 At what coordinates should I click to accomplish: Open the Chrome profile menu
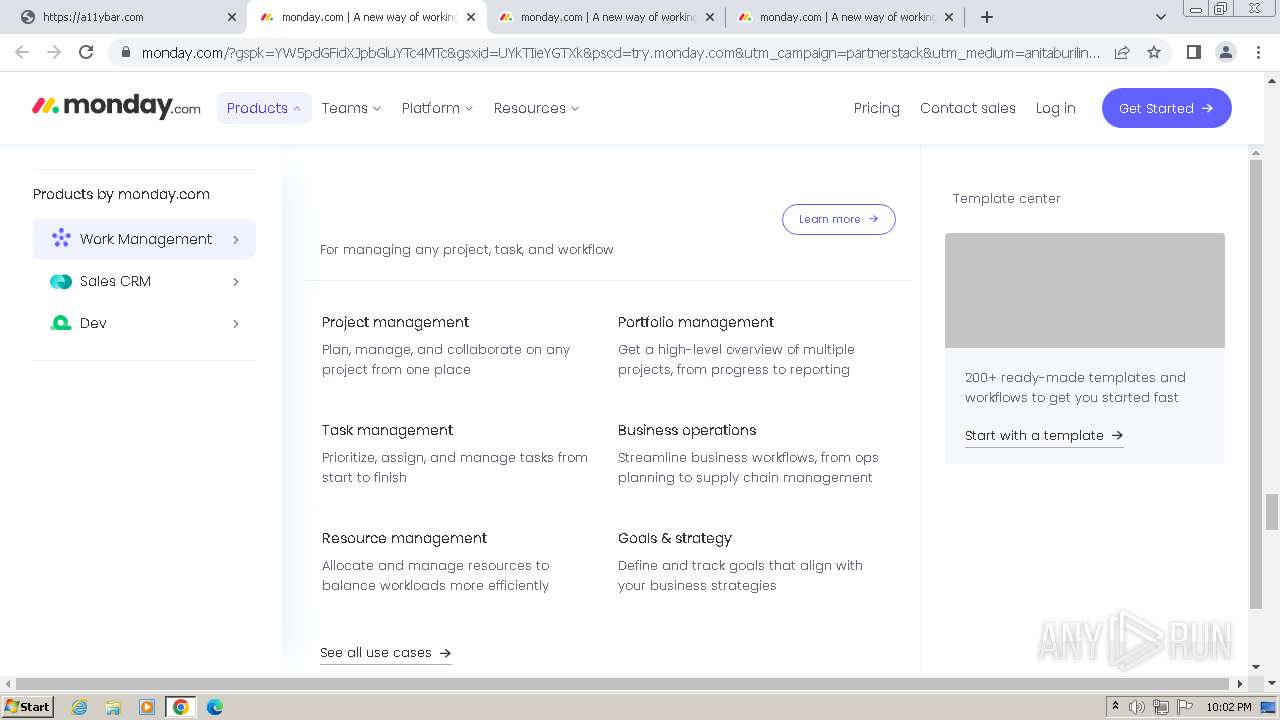(x=1225, y=52)
